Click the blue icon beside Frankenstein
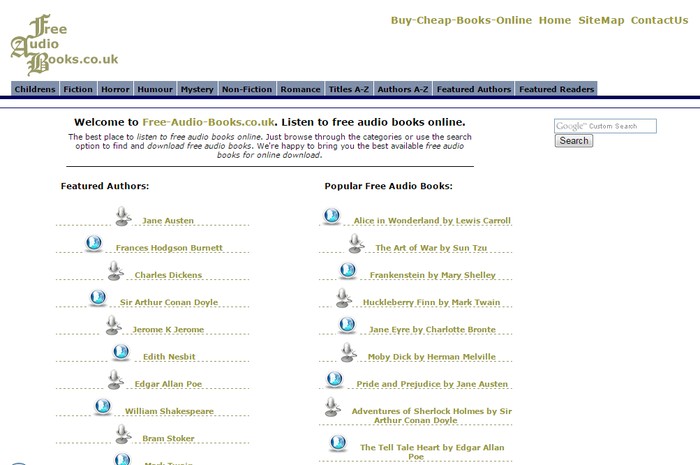This screenshot has width=700, height=465. click(348, 270)
